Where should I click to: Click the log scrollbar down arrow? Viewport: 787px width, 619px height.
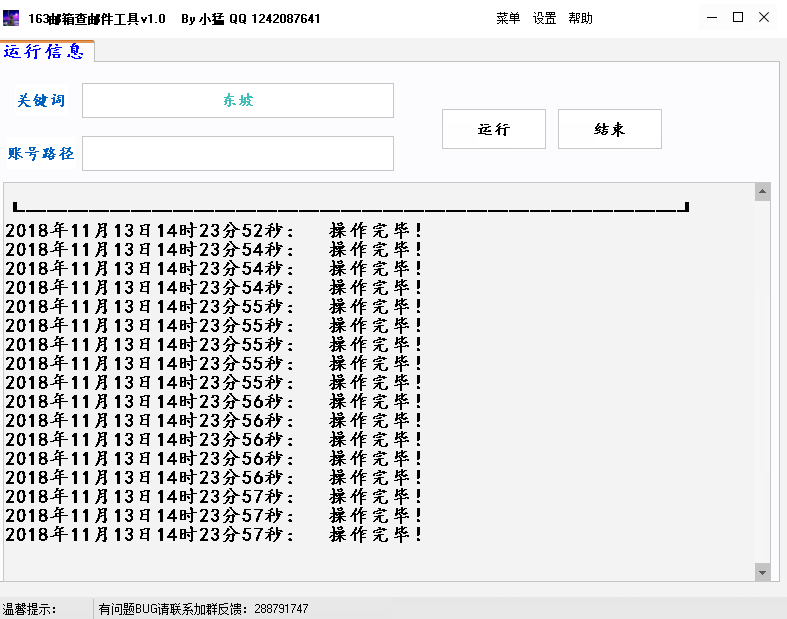pos(762,572)
